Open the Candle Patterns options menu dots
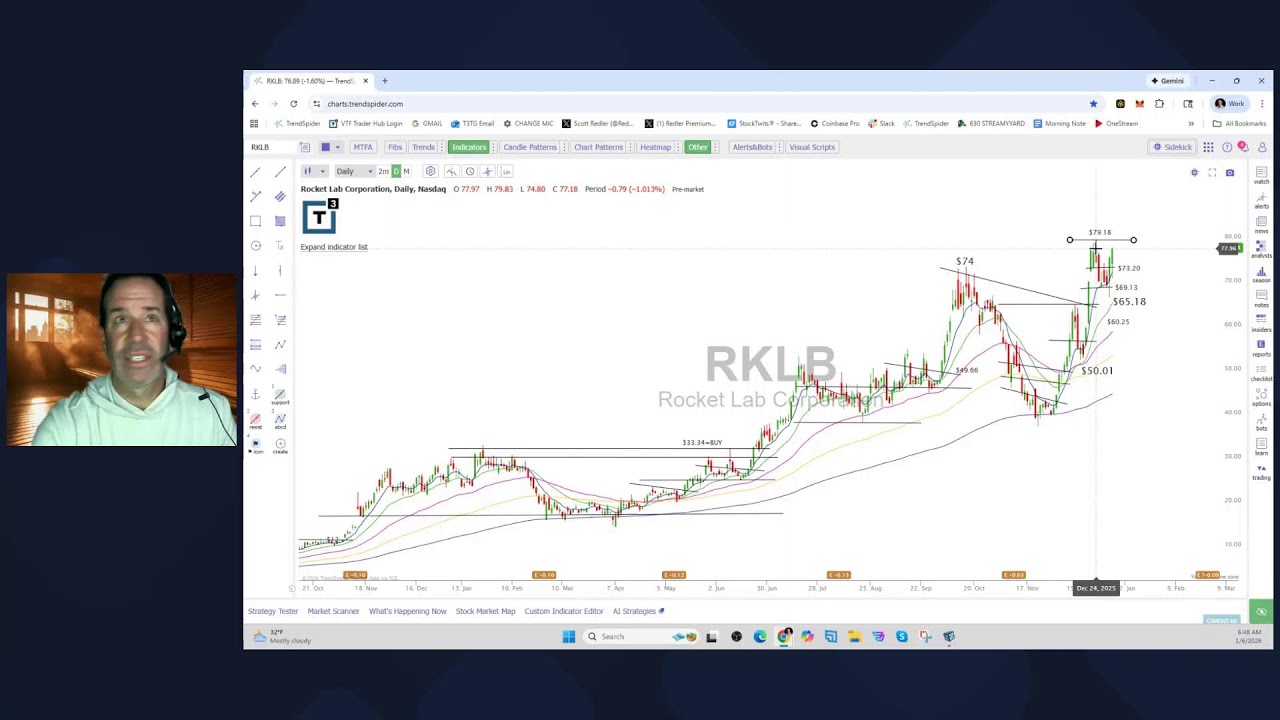Viewport: 1280px width, 720px height. (x=564, y=147)
